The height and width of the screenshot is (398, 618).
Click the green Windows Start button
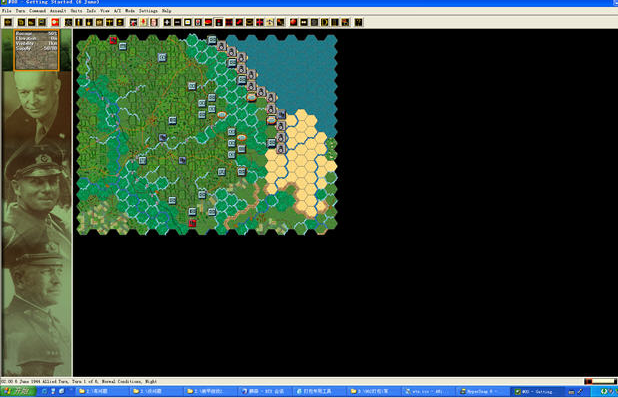(x=18, y=391)
